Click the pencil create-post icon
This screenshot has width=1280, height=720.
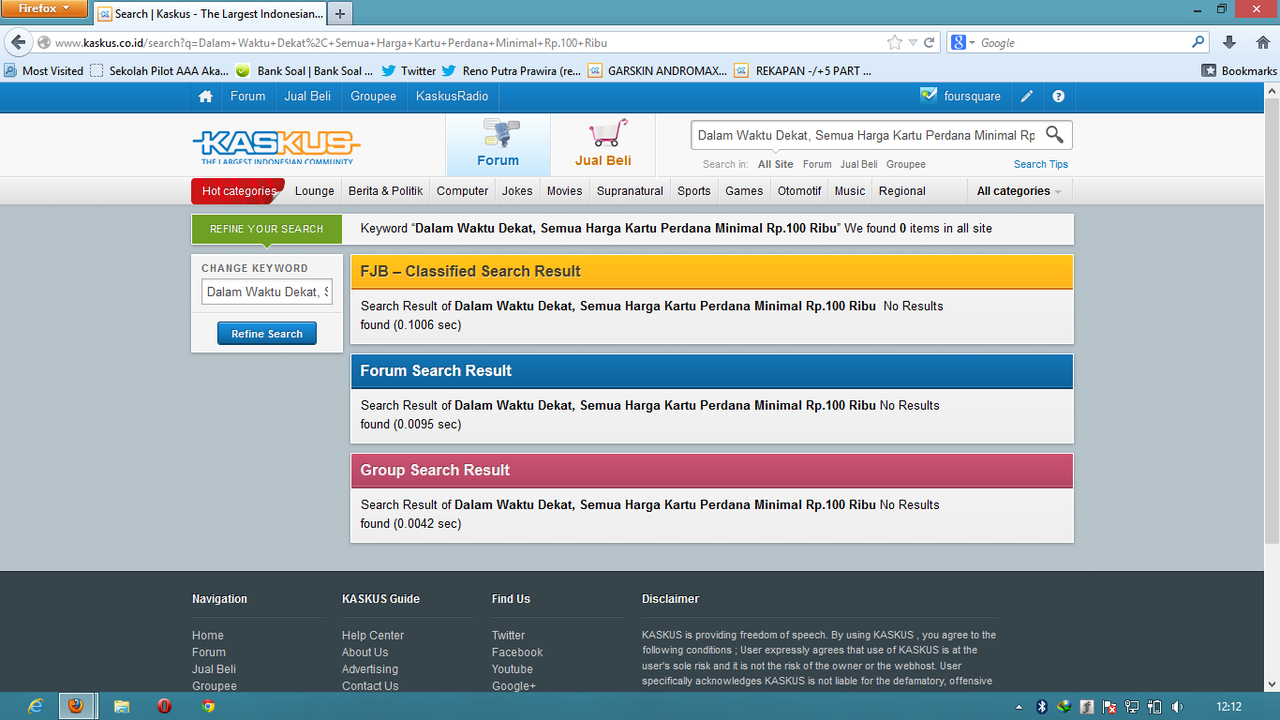1027,96
